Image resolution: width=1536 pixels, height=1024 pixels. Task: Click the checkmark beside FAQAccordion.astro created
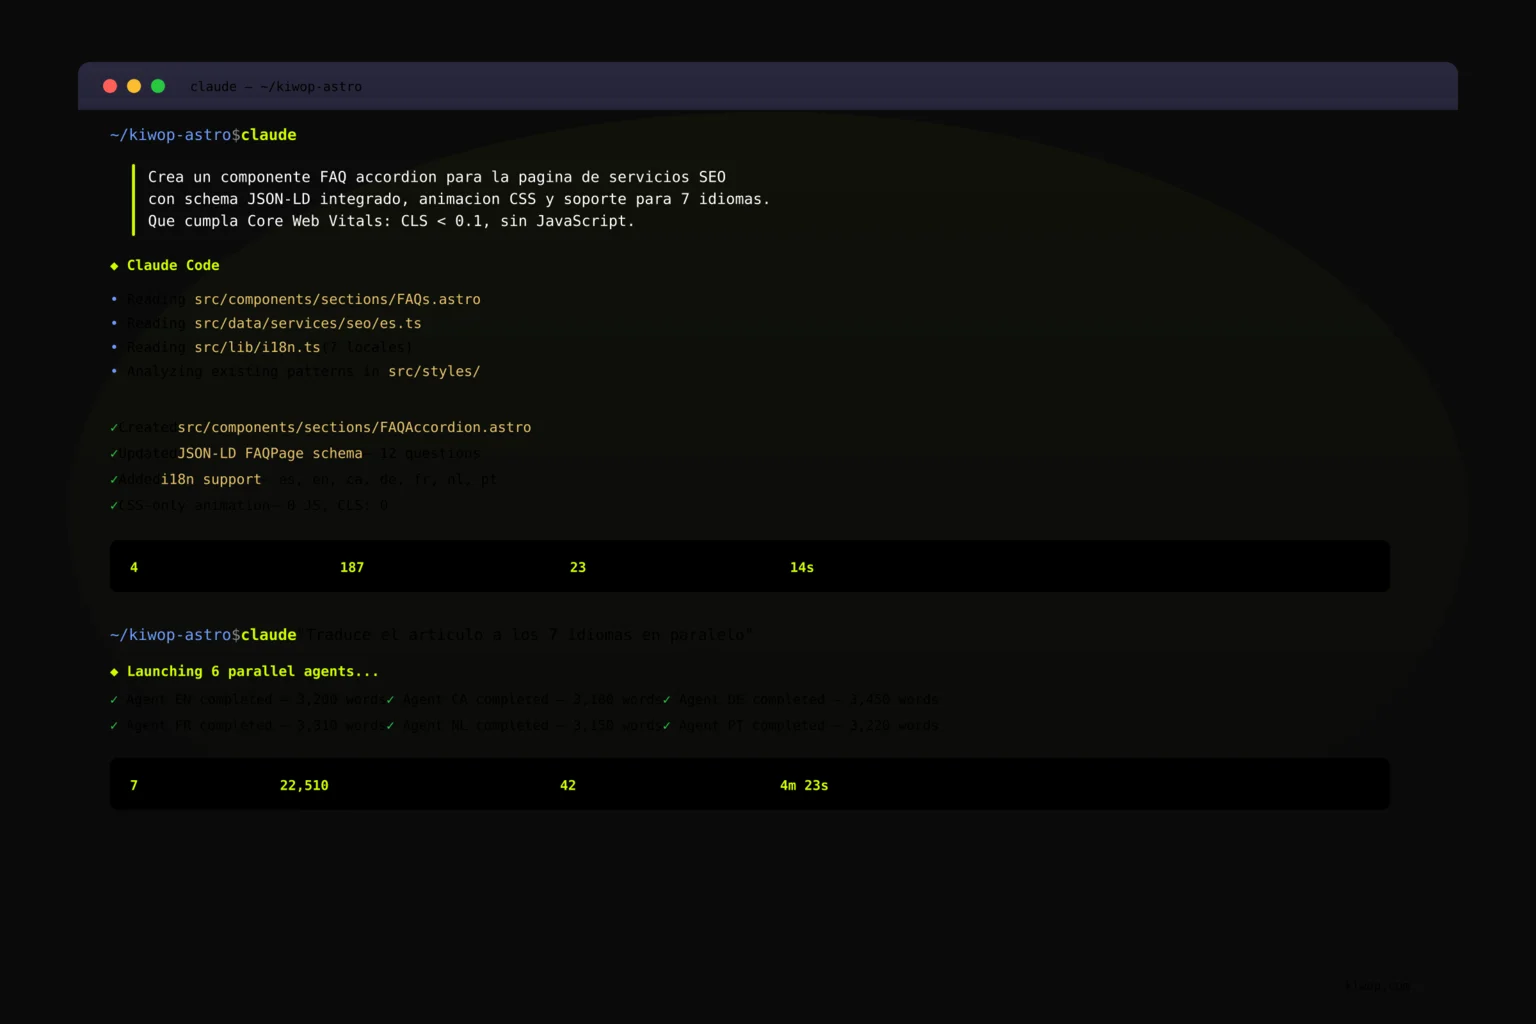pyautogui.click(x=113, y=427)
